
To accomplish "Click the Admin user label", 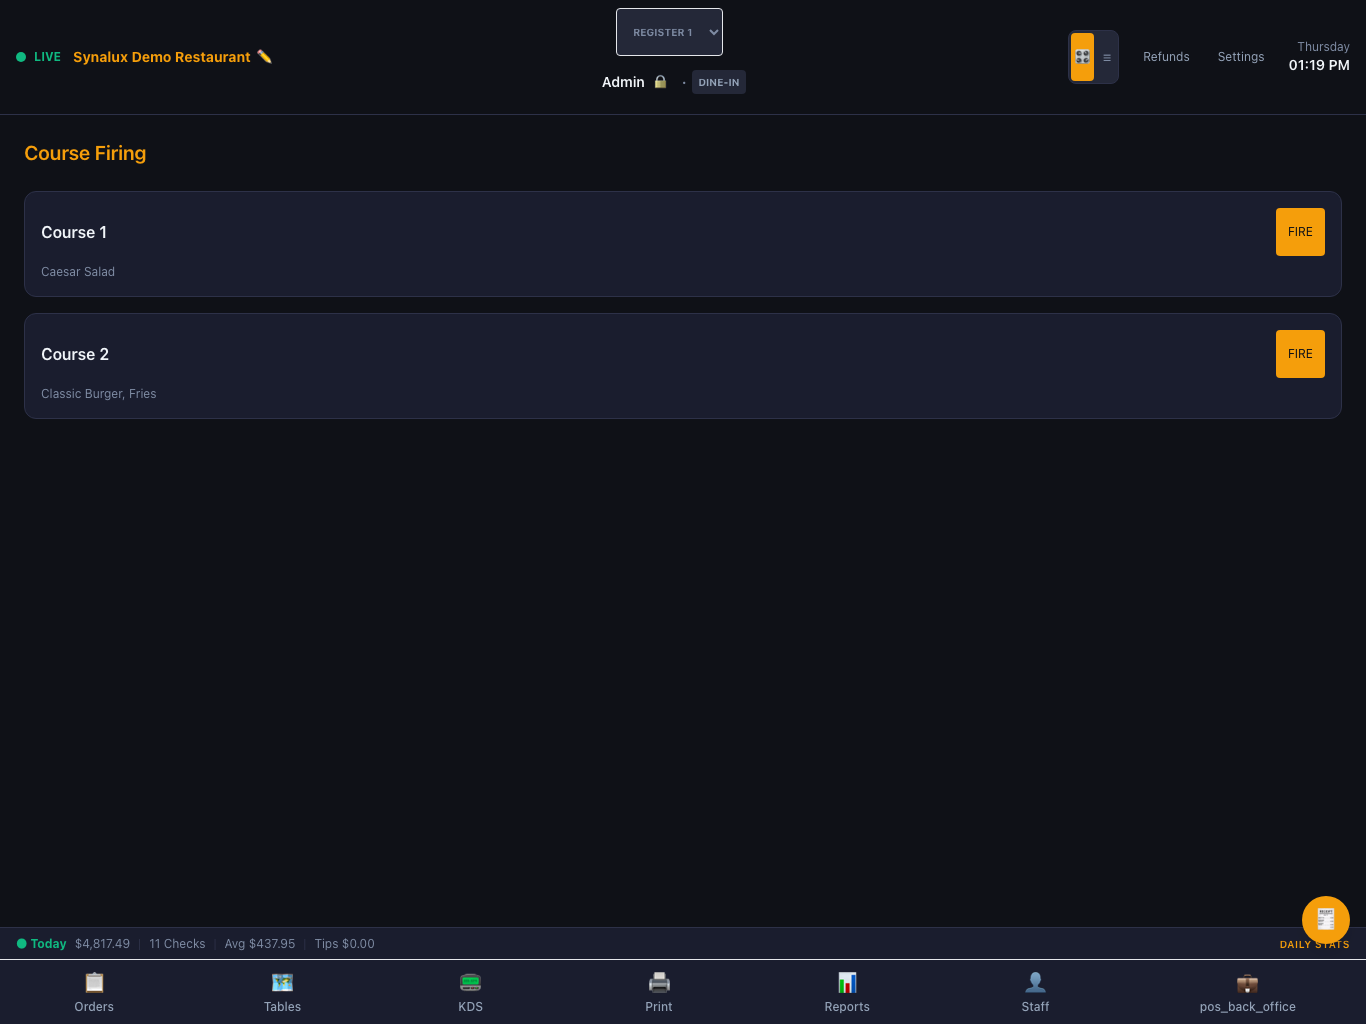I will click(x=623, y=82).
